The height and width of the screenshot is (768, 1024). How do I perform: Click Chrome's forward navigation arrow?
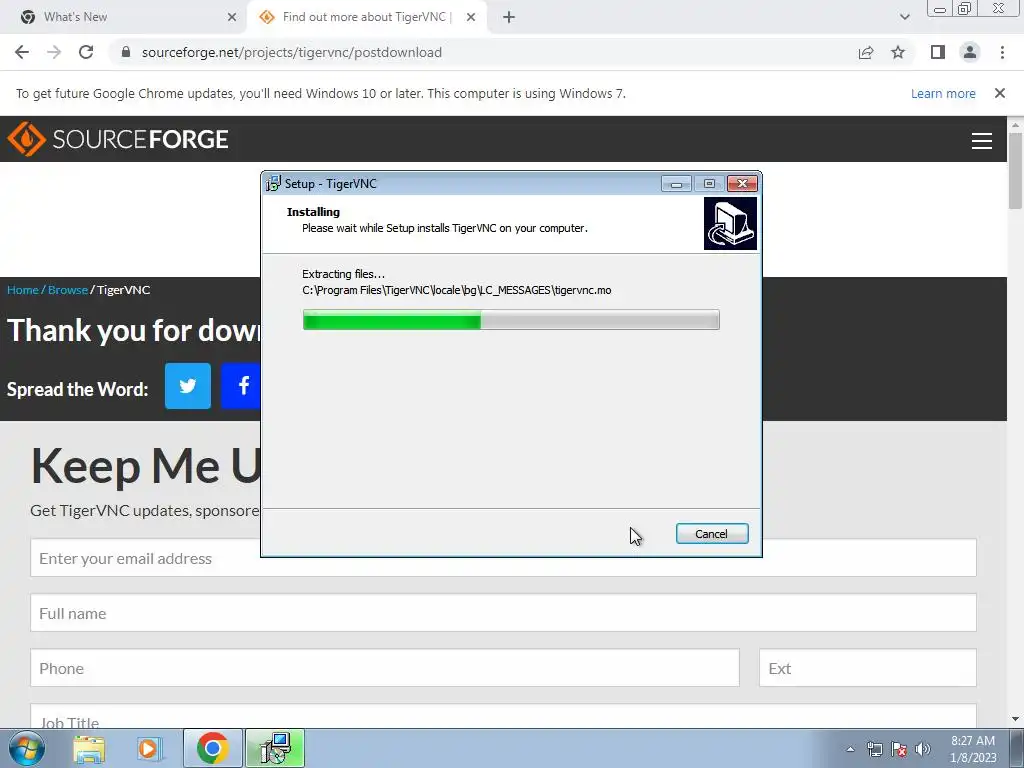click(x=54, y=52)
